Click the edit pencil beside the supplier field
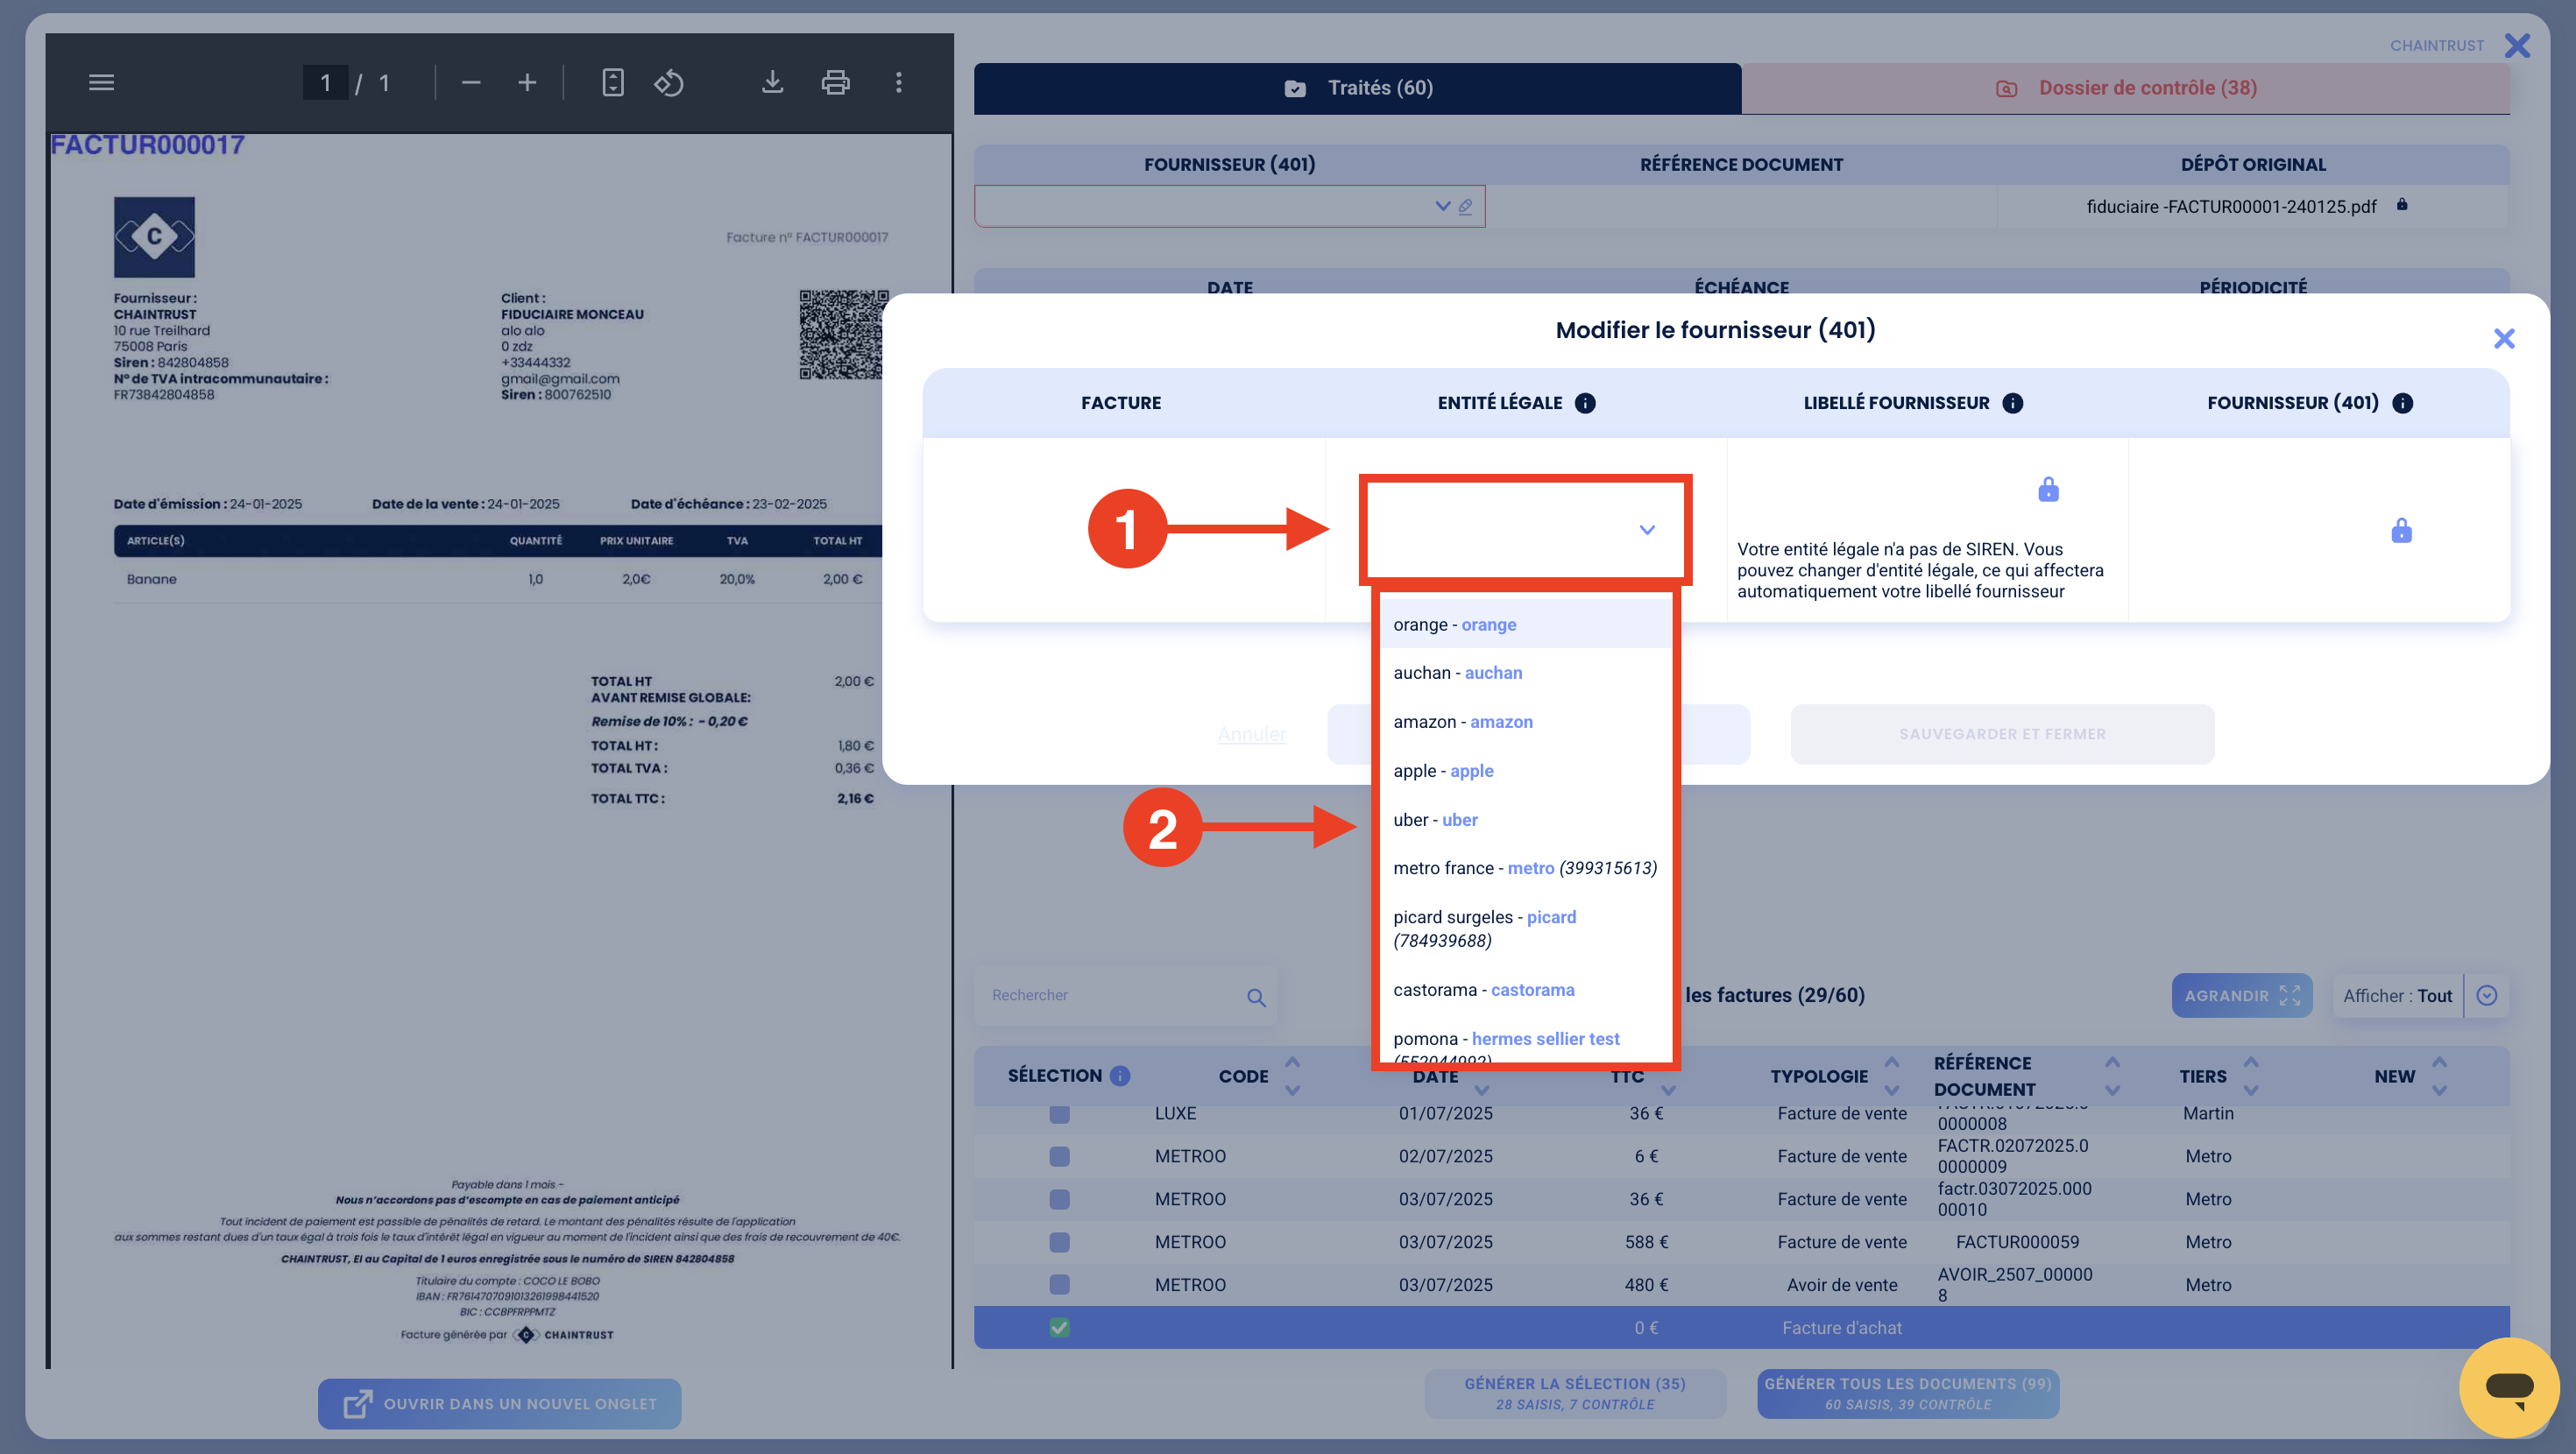The image size is (2576, 1454). [1465, 206]
